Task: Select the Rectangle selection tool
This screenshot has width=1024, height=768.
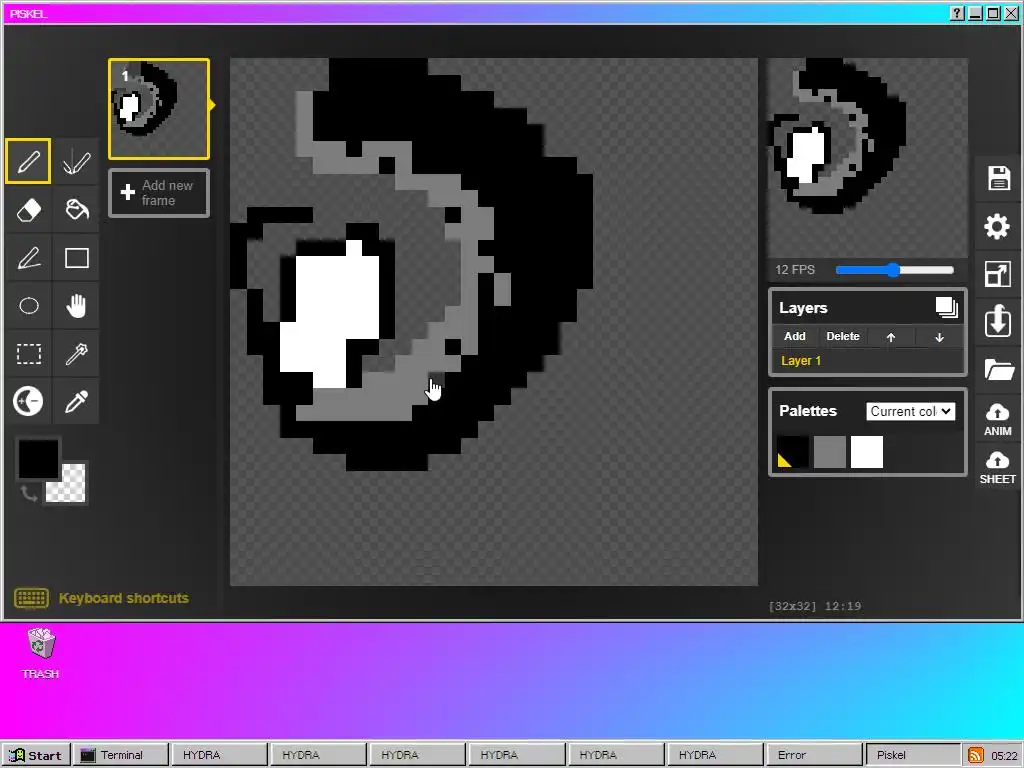Action: [28, 354]
